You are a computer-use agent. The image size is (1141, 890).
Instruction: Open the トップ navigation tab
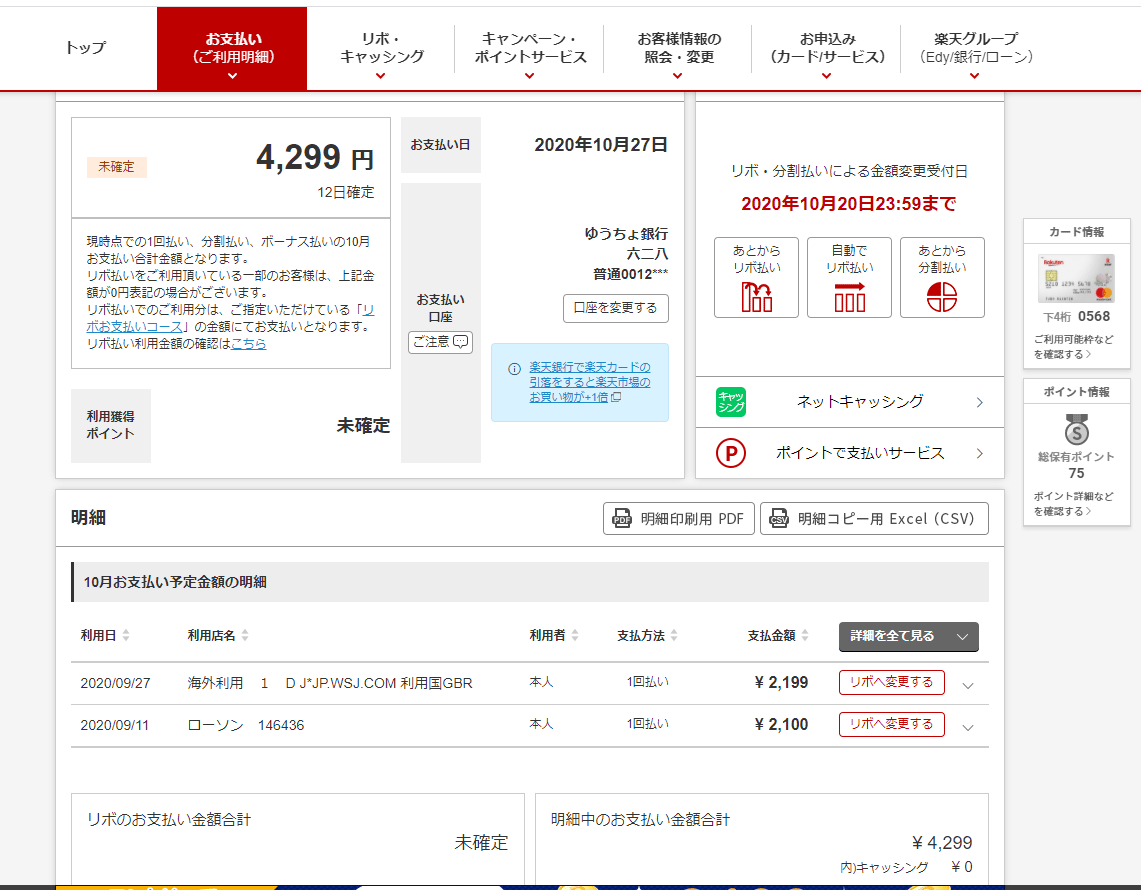85,48
